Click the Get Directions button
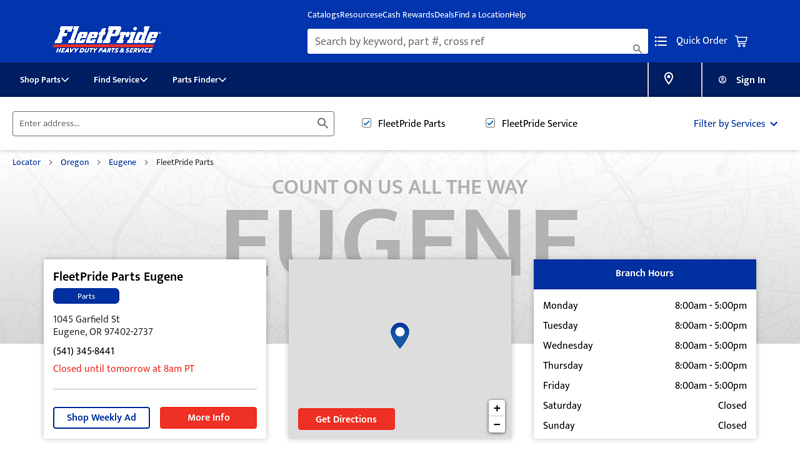This screenshot has height=450, width=800. 346,419
